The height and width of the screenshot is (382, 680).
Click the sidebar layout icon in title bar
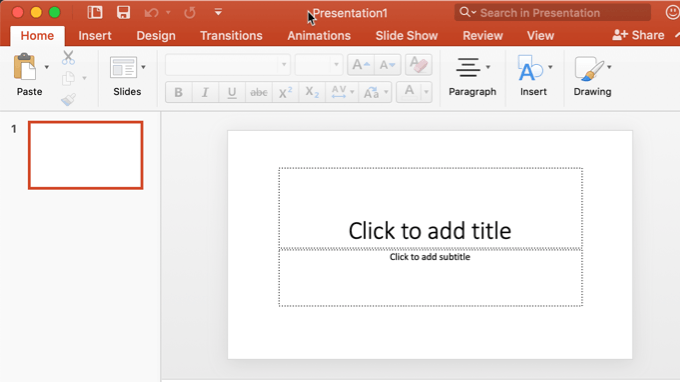95,12
